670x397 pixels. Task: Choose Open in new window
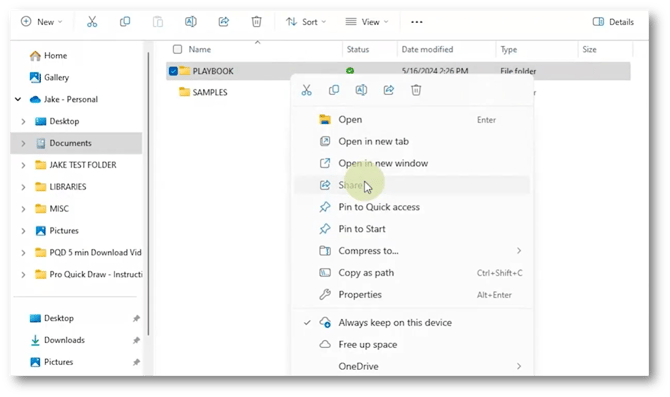coord(412,163)
